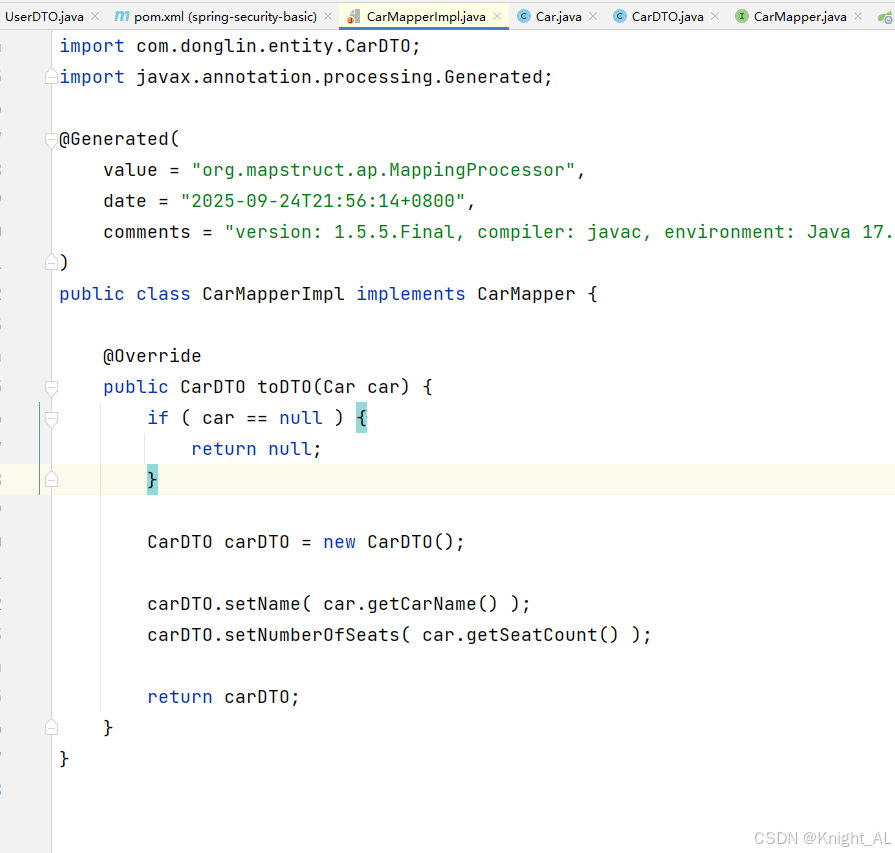Screen dimensions: 895x853
Task: Click the CarMapper interface name in implements
Action: (526, 294)
